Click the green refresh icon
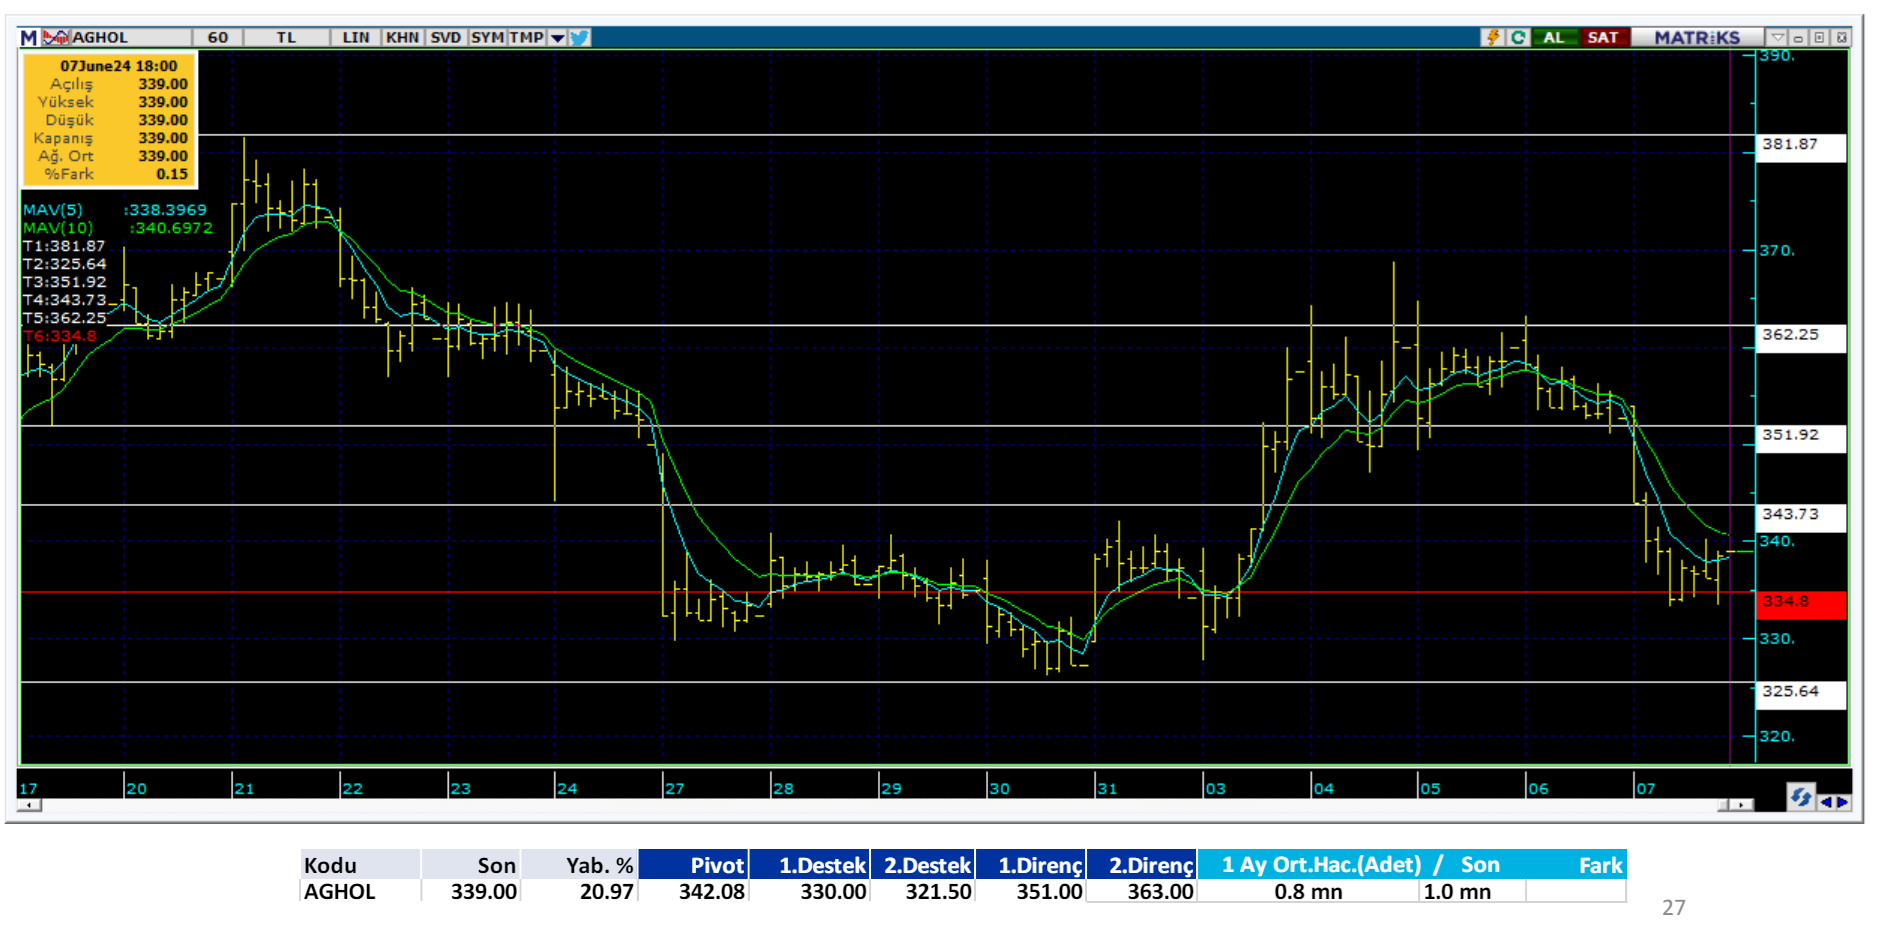The image size is (1882, 933). pyautogui.click(x=1518, y=38)
